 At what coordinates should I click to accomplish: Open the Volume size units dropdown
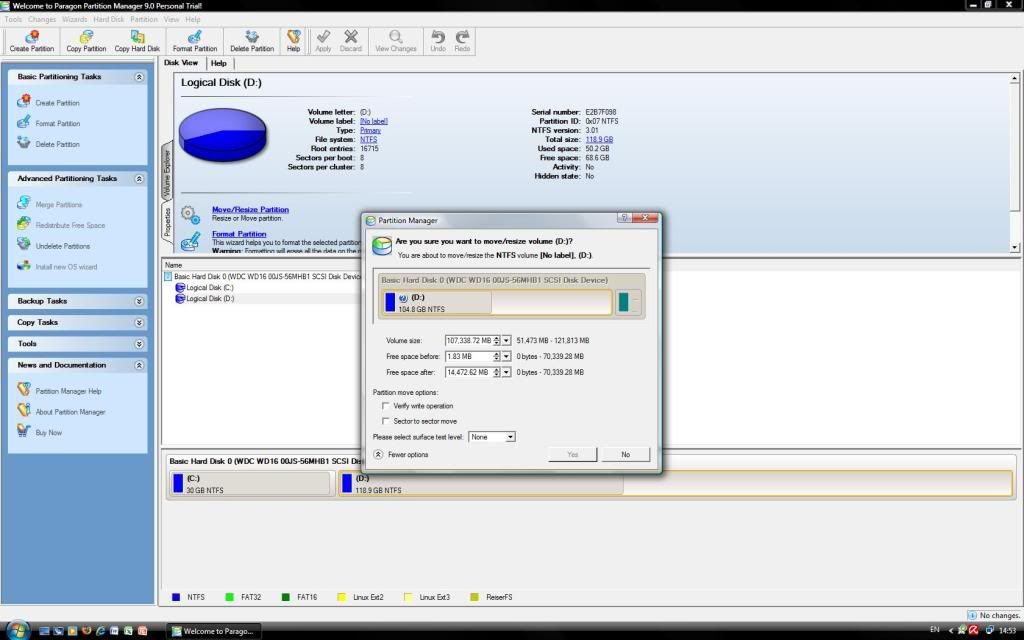[x=506, y=340]
